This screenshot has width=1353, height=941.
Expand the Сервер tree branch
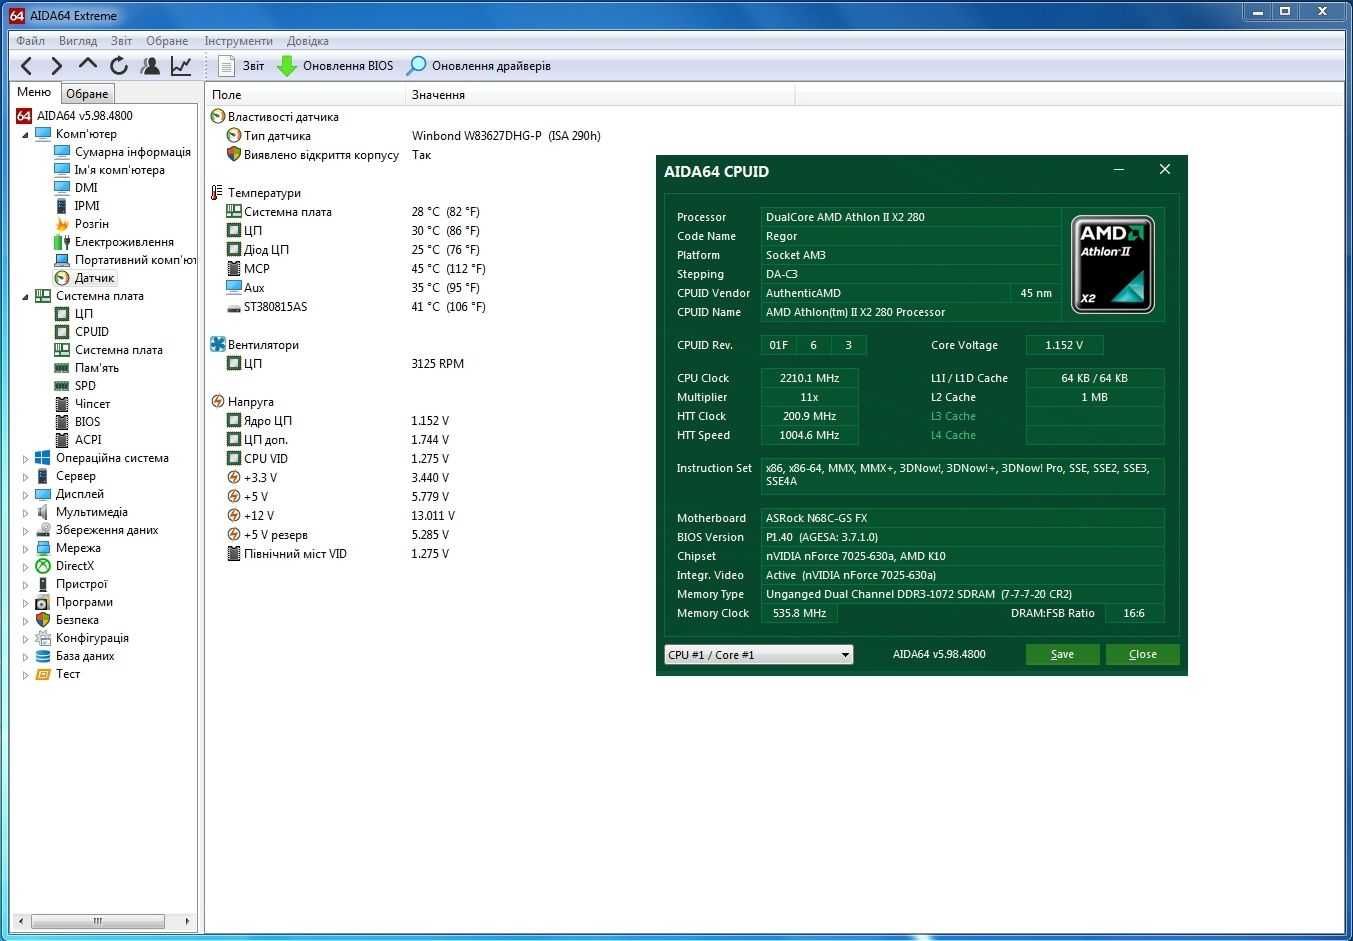point(25,476)
